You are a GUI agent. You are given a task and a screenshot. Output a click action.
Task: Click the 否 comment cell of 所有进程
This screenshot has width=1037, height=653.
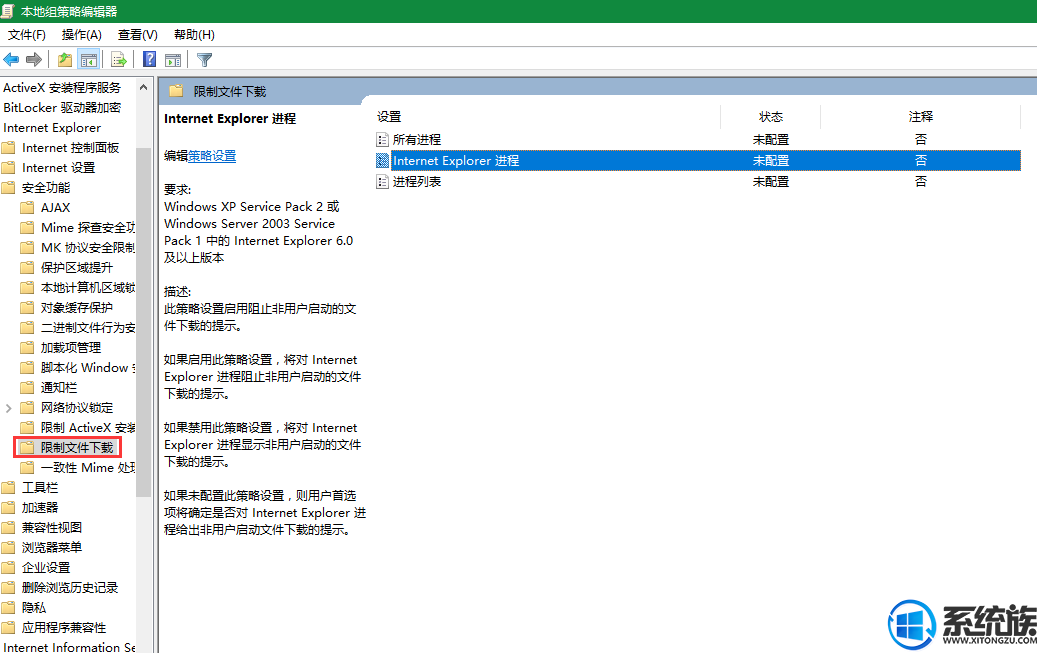click(x=921, y=140)
